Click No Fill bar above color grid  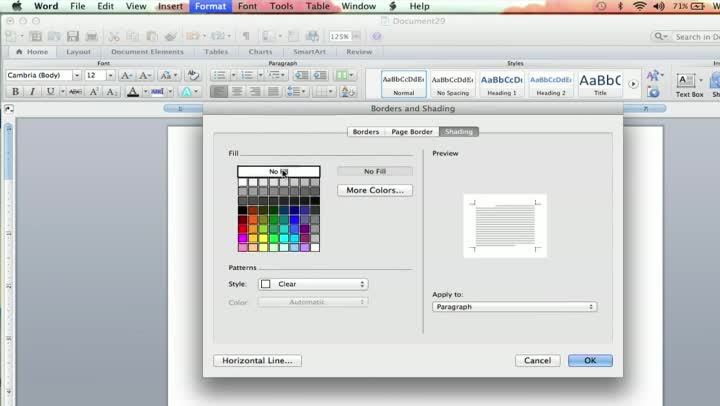click(279, 171)
